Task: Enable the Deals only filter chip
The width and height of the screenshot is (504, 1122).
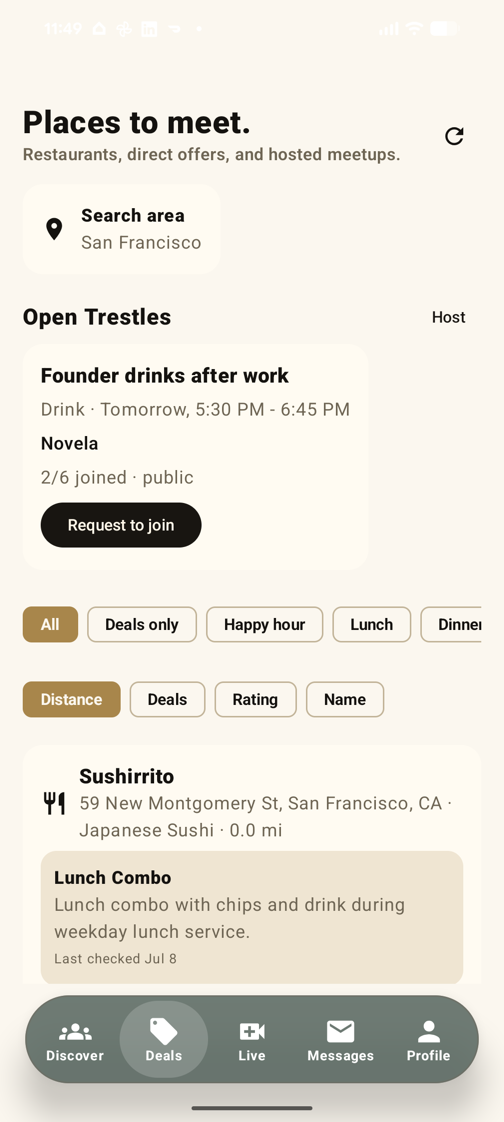Action: click(x=142, y=625)
